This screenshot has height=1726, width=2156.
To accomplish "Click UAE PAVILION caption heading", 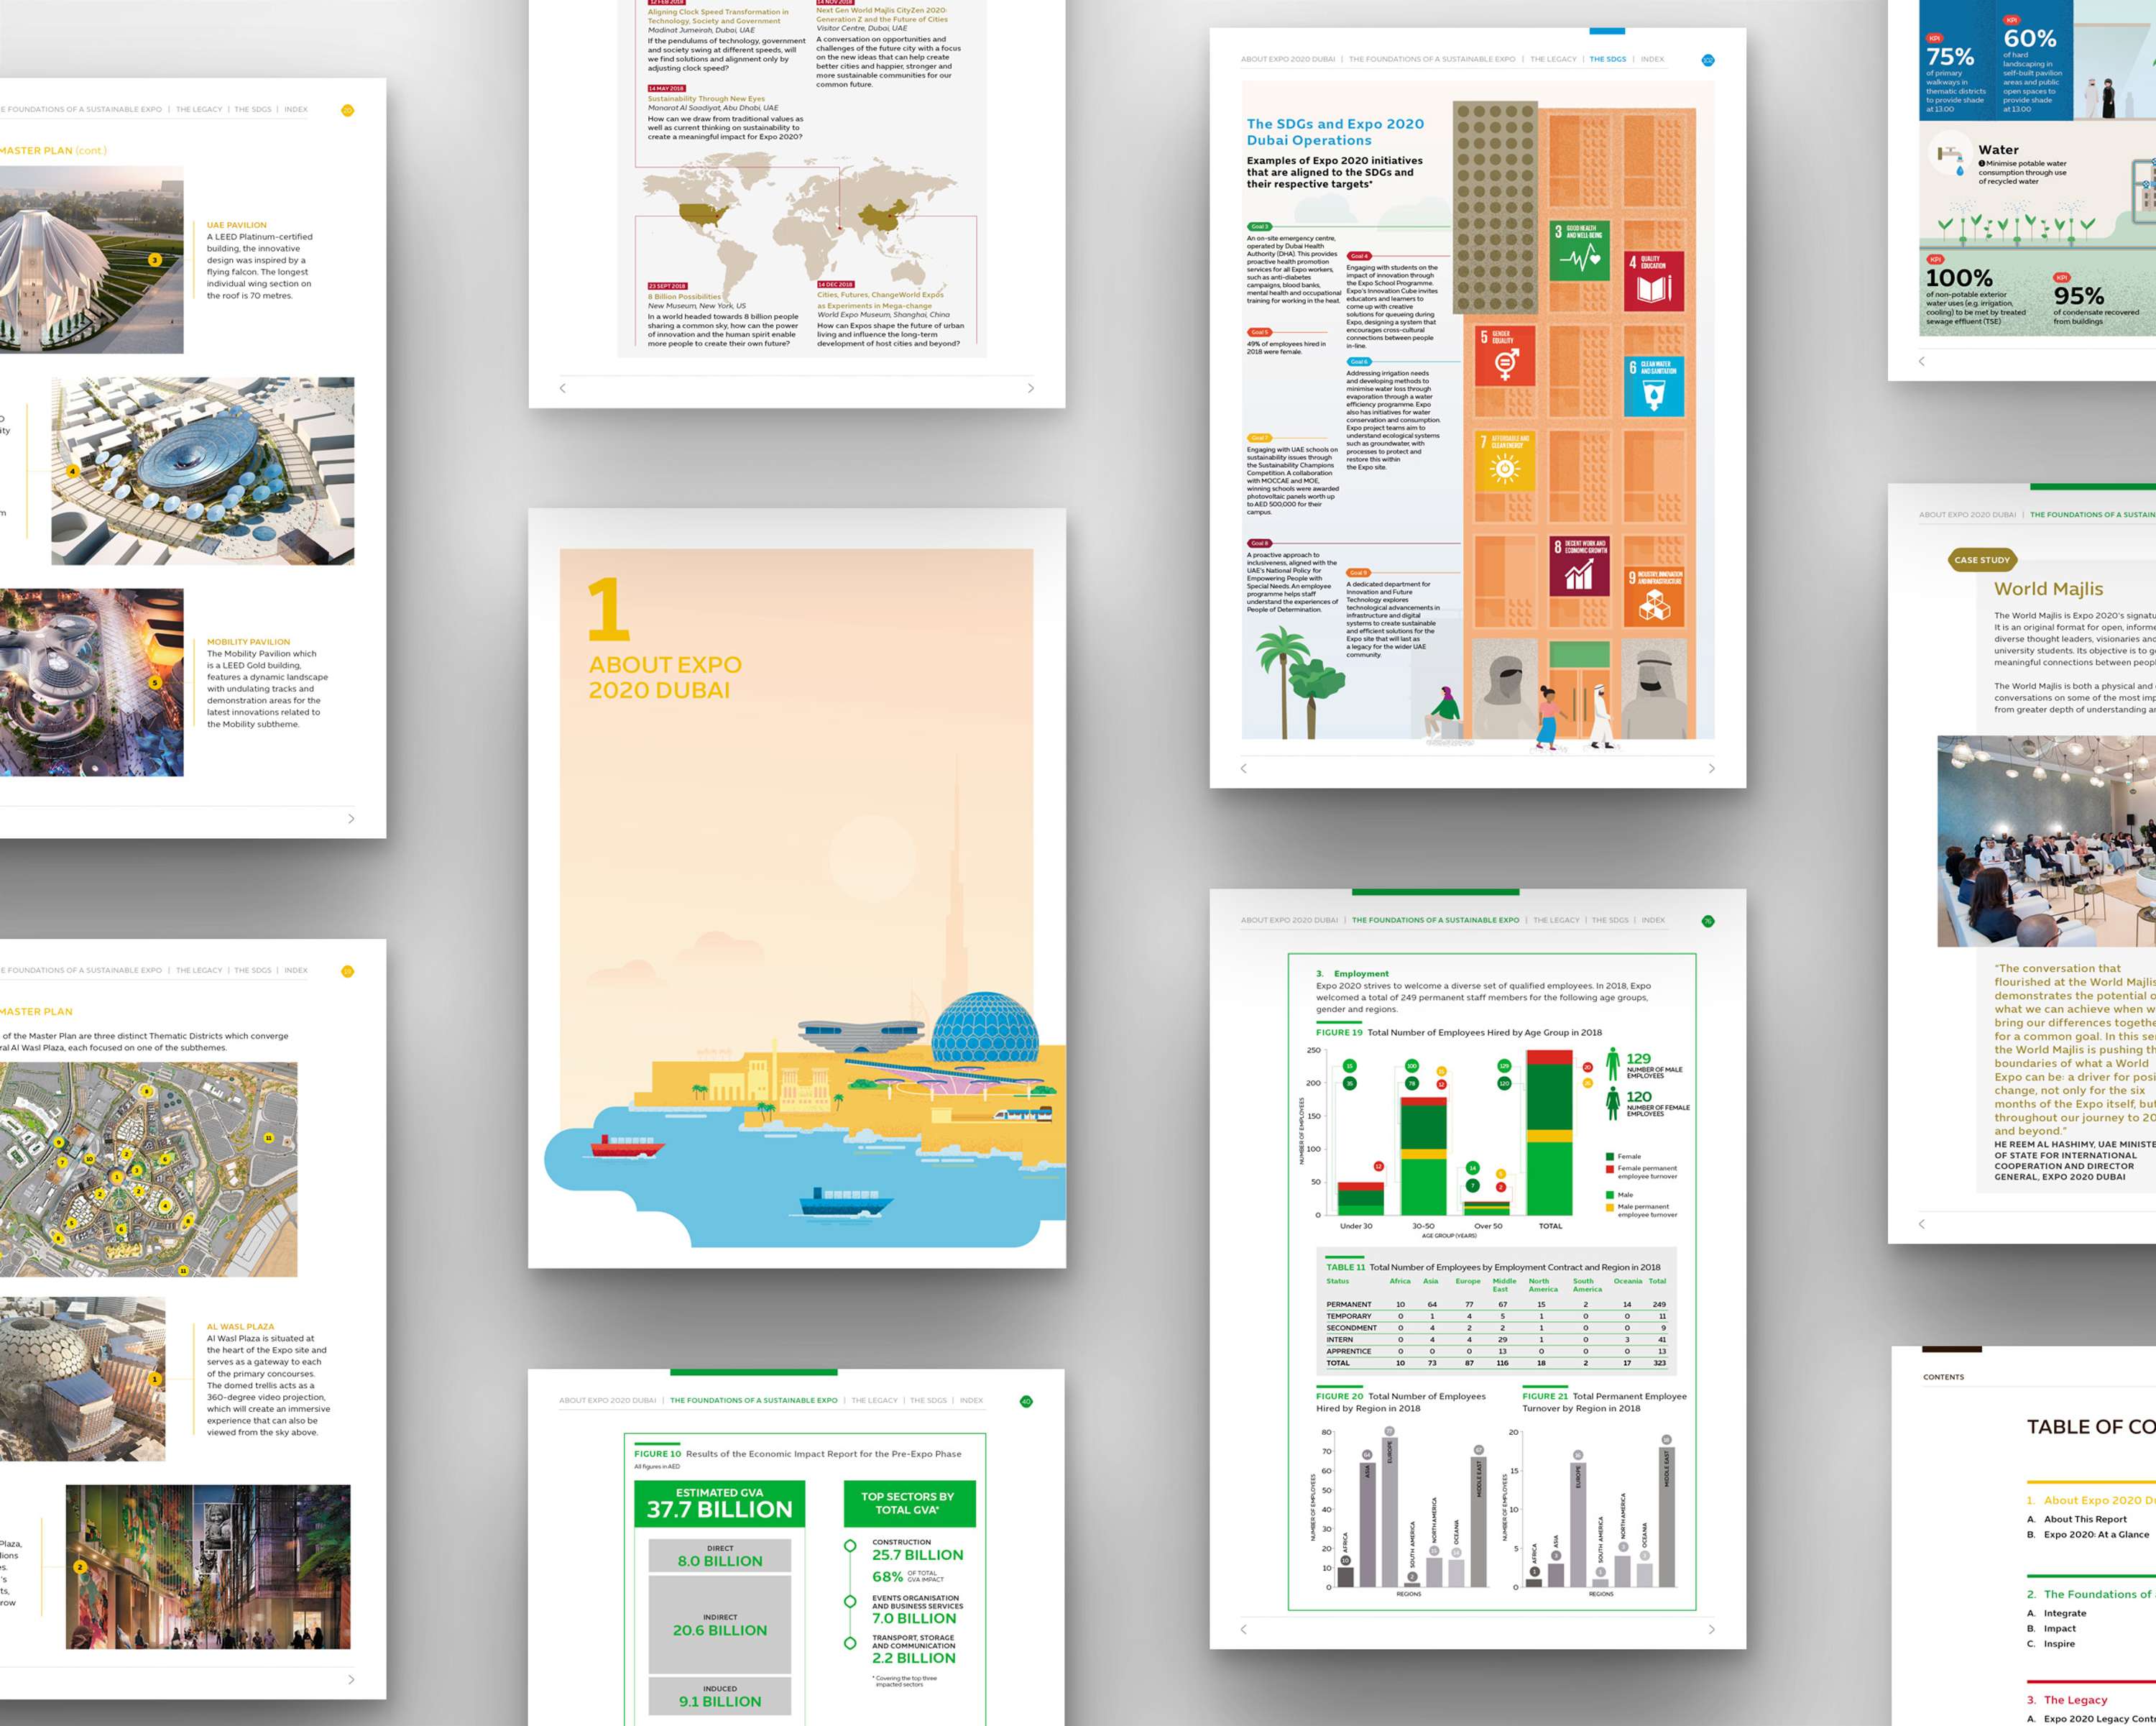I will (237, 225).
